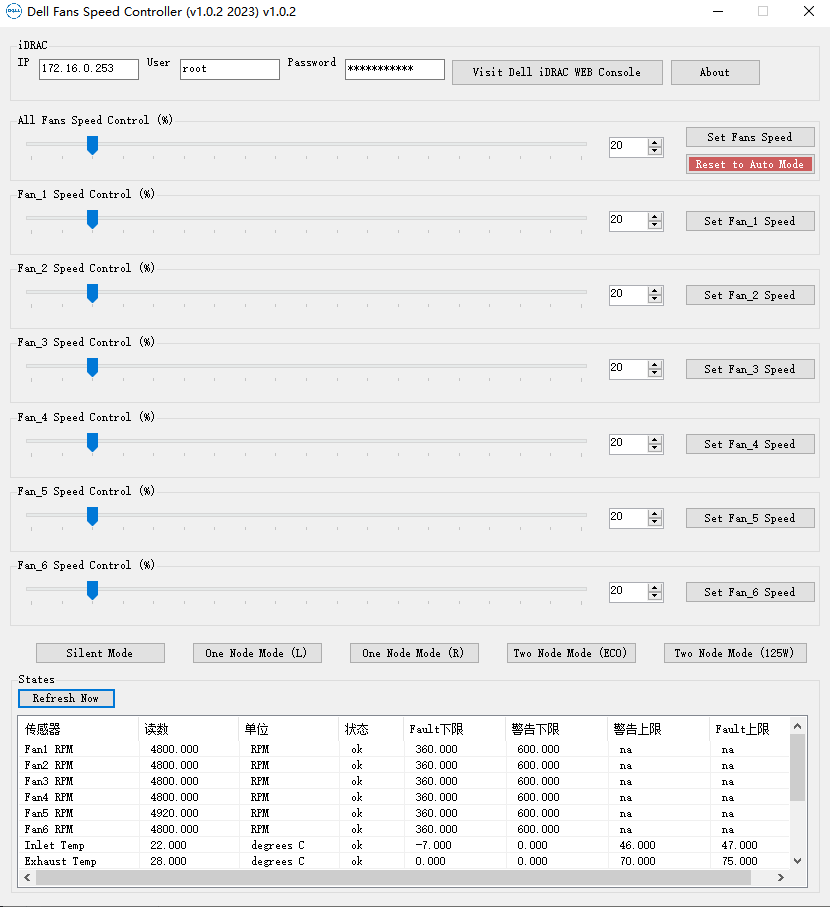830x907 pixels.
Task: Click the horizontal scroll right arrow
Action: point(781,877)
